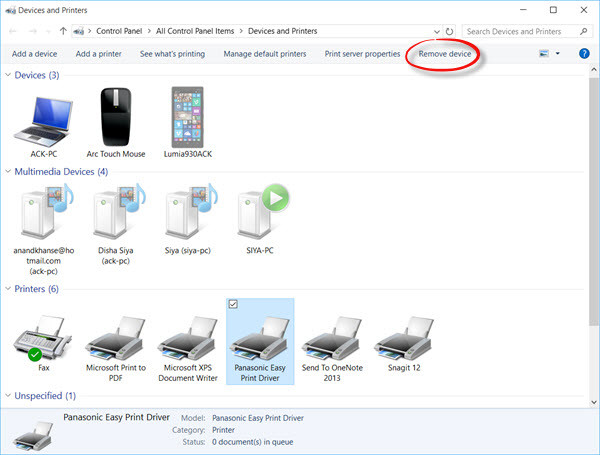The height and width of the screenshot is (455, 600).
Task: Click the Multimedia Devices (4) header text
Action: [x=61, y=171]
